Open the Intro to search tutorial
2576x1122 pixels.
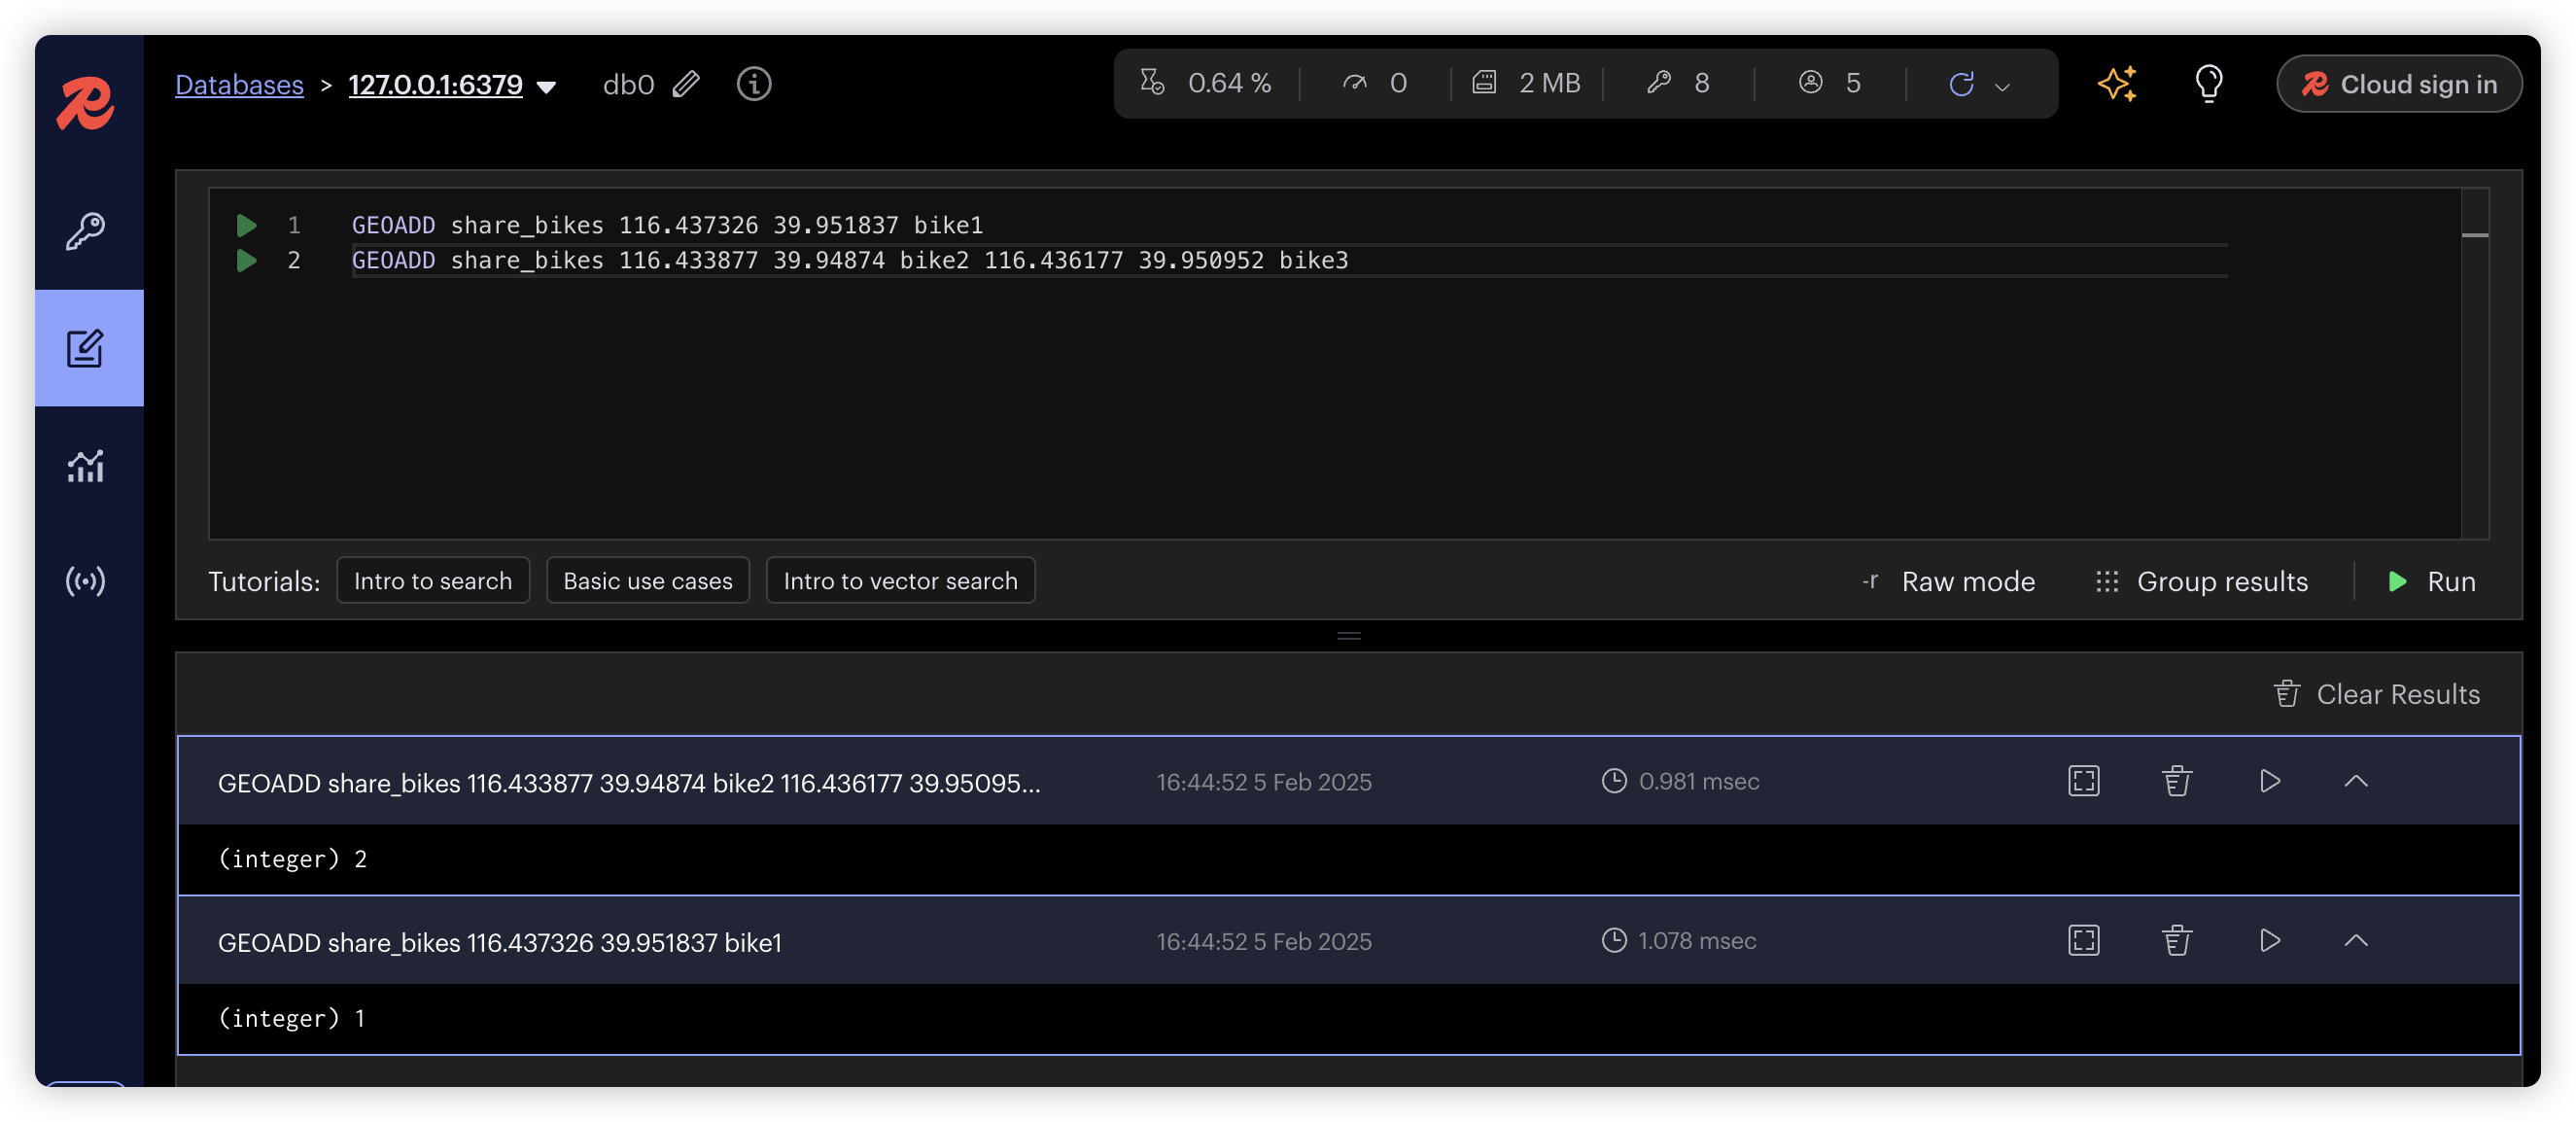coord(433,581)
